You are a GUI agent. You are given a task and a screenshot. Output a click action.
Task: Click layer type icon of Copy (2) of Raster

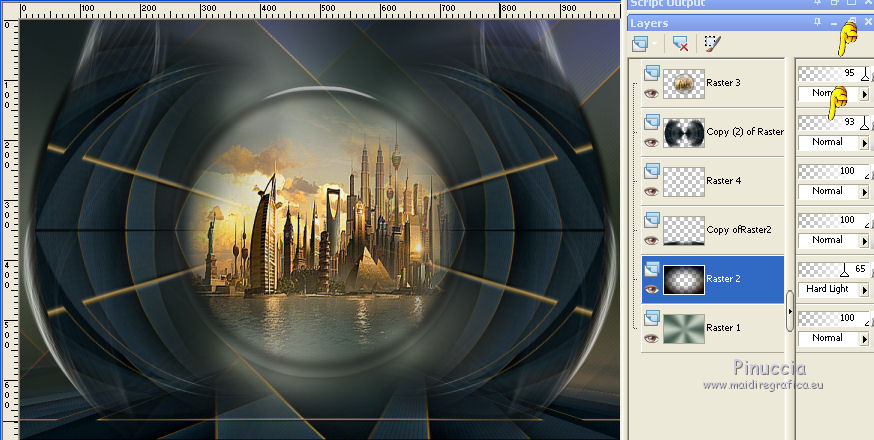[x=652, y=122]
